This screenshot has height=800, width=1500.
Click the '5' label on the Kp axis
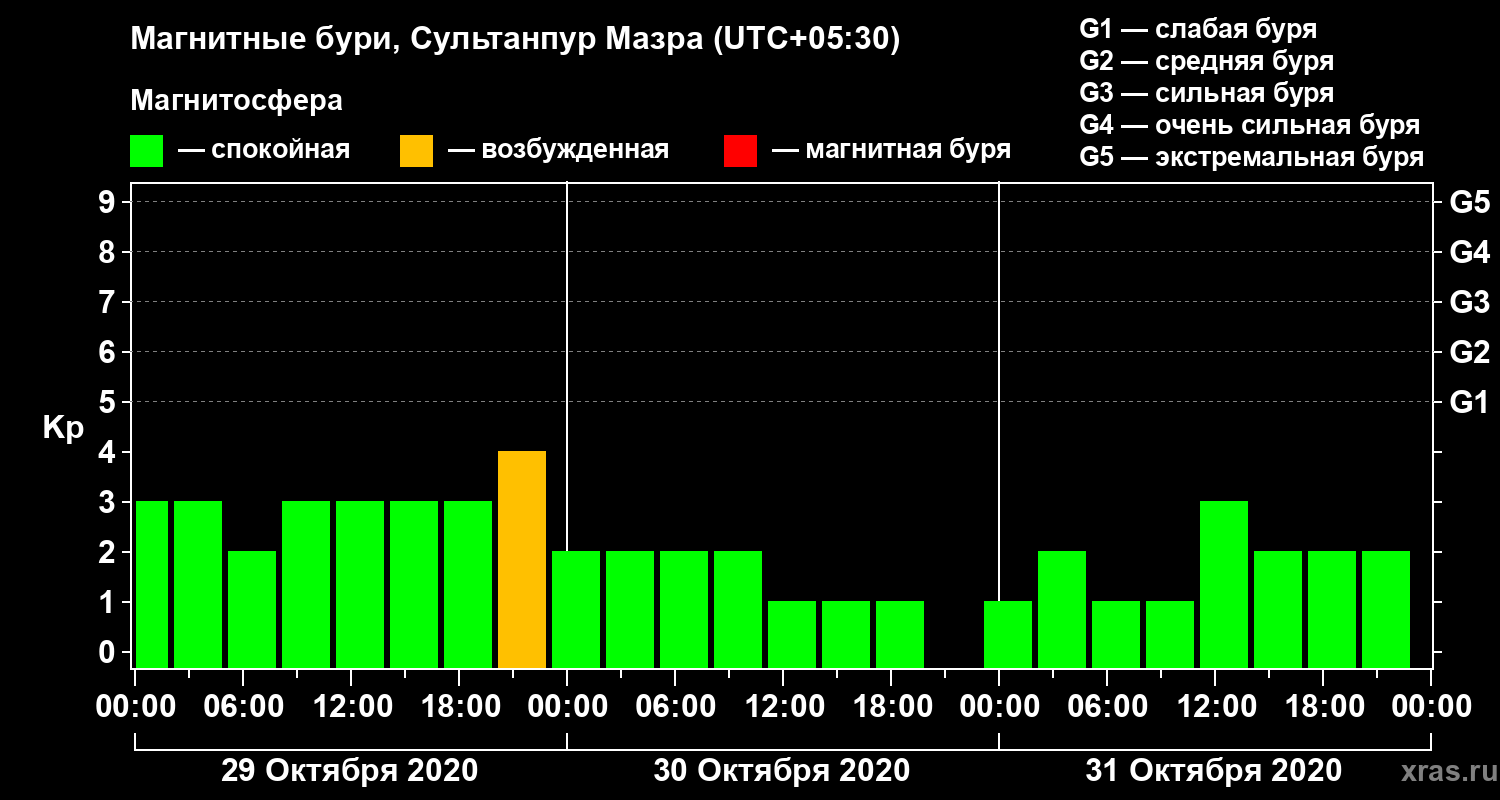109,402
